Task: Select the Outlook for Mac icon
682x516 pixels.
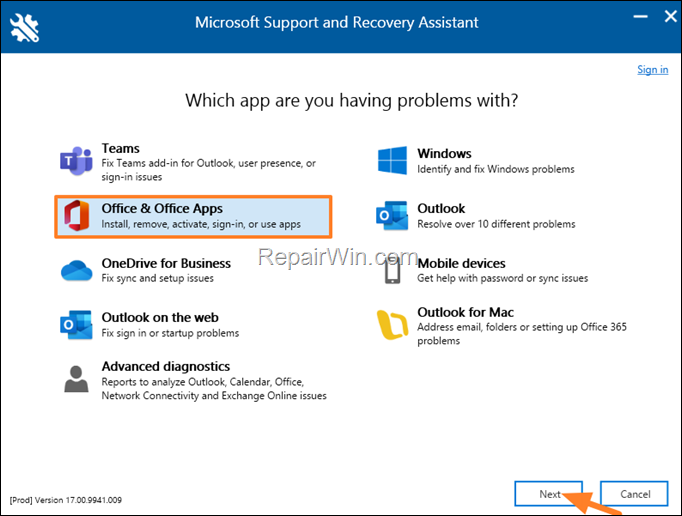Action: tap(392, 325)
